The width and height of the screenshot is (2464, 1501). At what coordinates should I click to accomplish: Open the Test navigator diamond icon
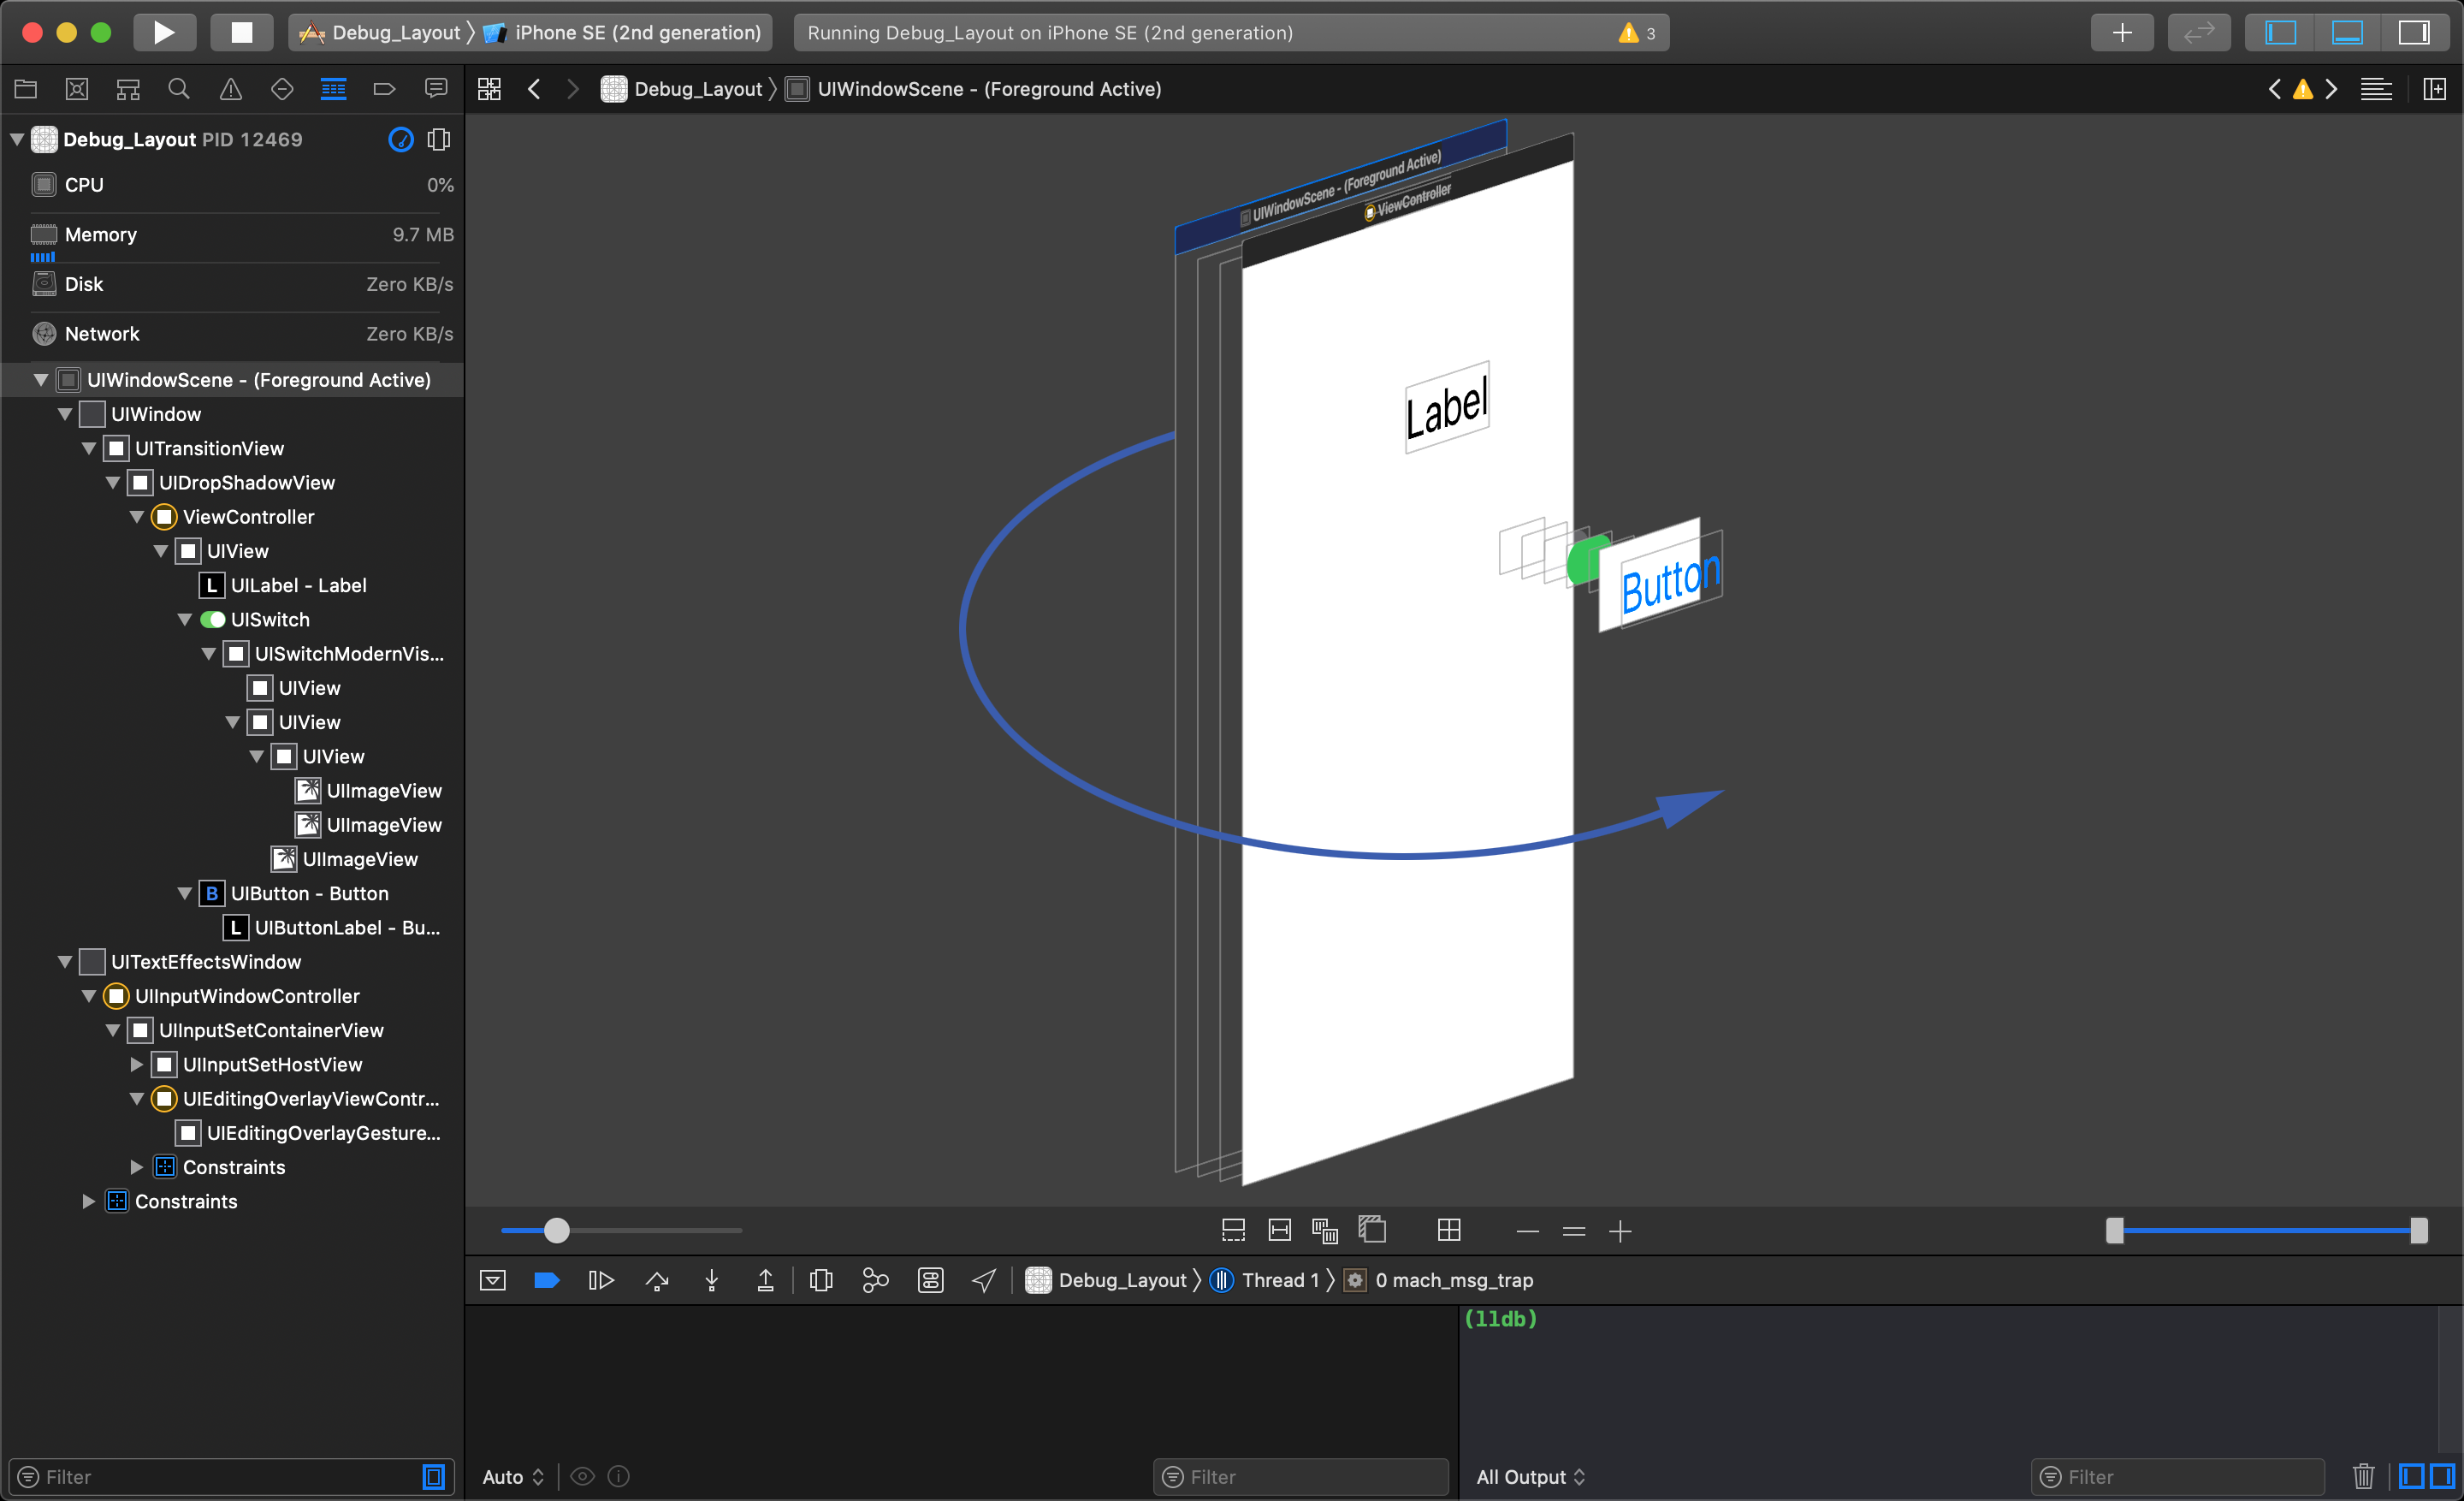(x=282, y=89)
